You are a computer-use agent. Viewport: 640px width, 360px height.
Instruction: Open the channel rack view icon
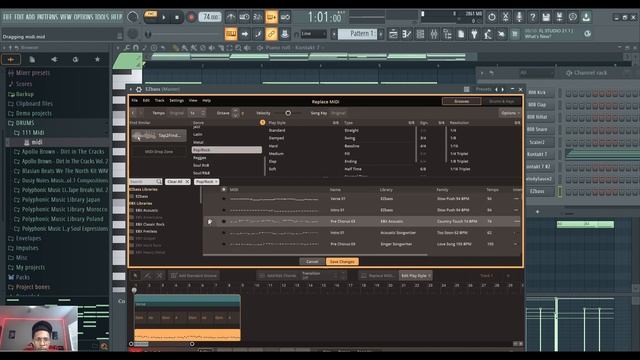pyautogui.click(x=420, y=34)
